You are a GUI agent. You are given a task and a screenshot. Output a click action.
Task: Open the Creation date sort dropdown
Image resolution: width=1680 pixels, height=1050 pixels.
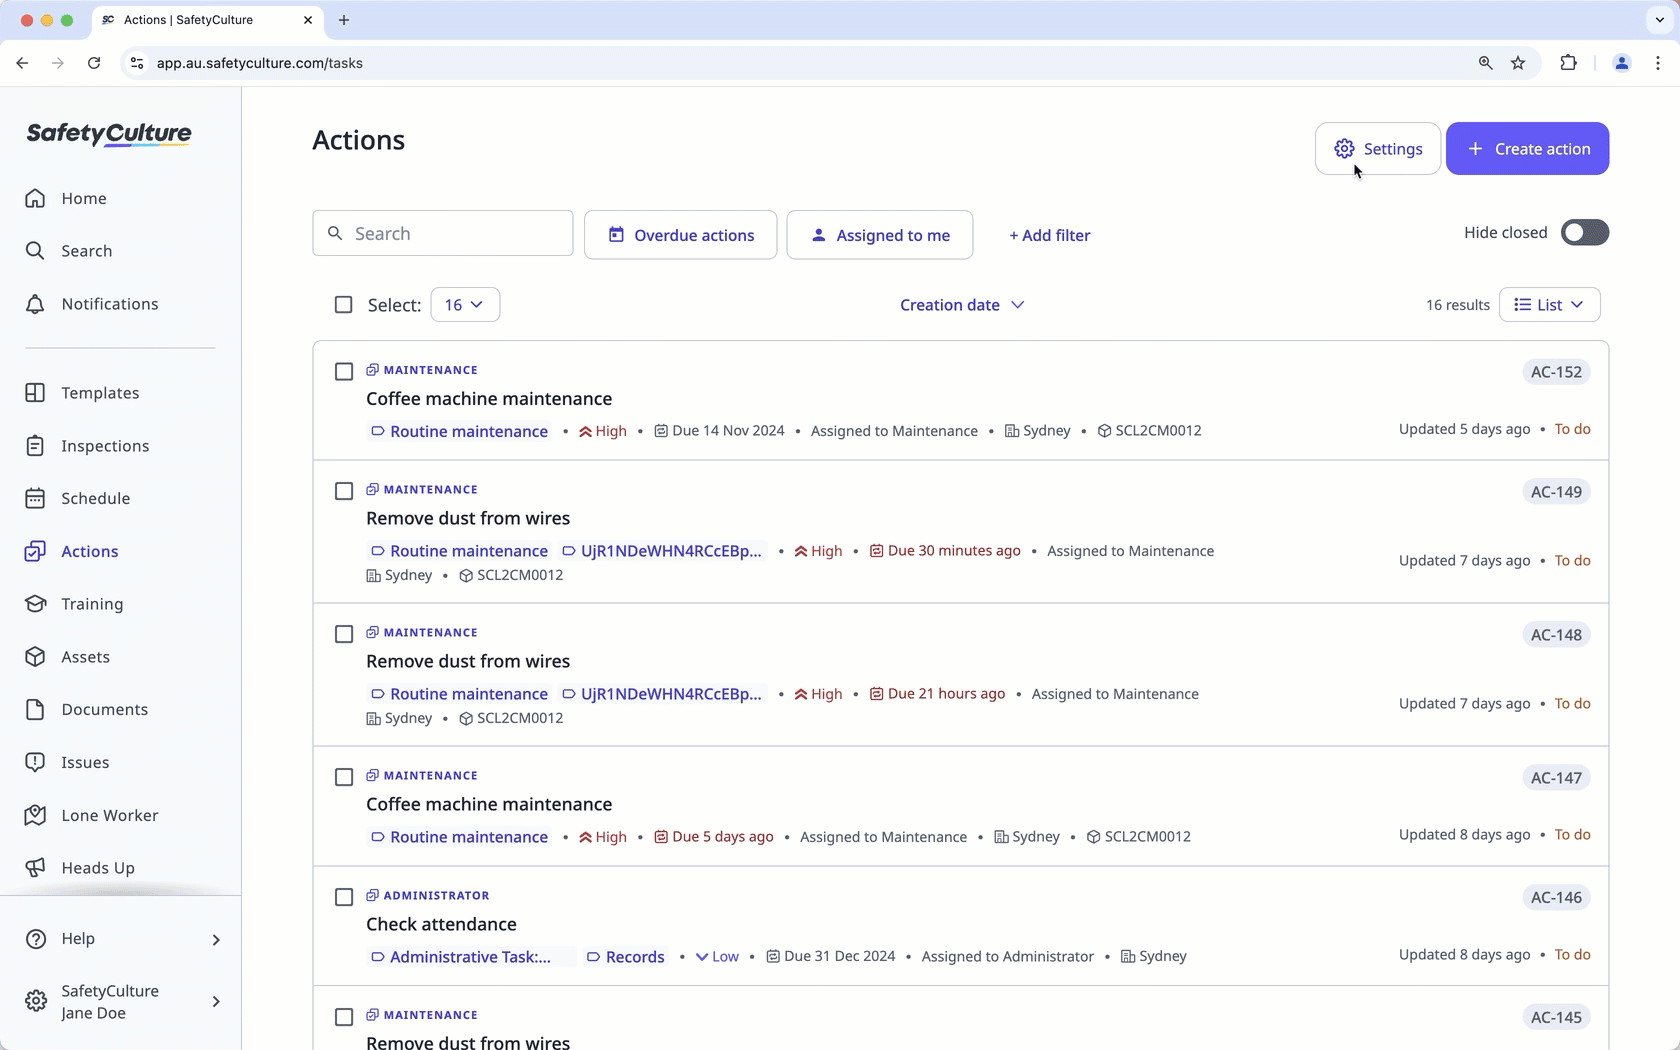(x=962, y=305)
